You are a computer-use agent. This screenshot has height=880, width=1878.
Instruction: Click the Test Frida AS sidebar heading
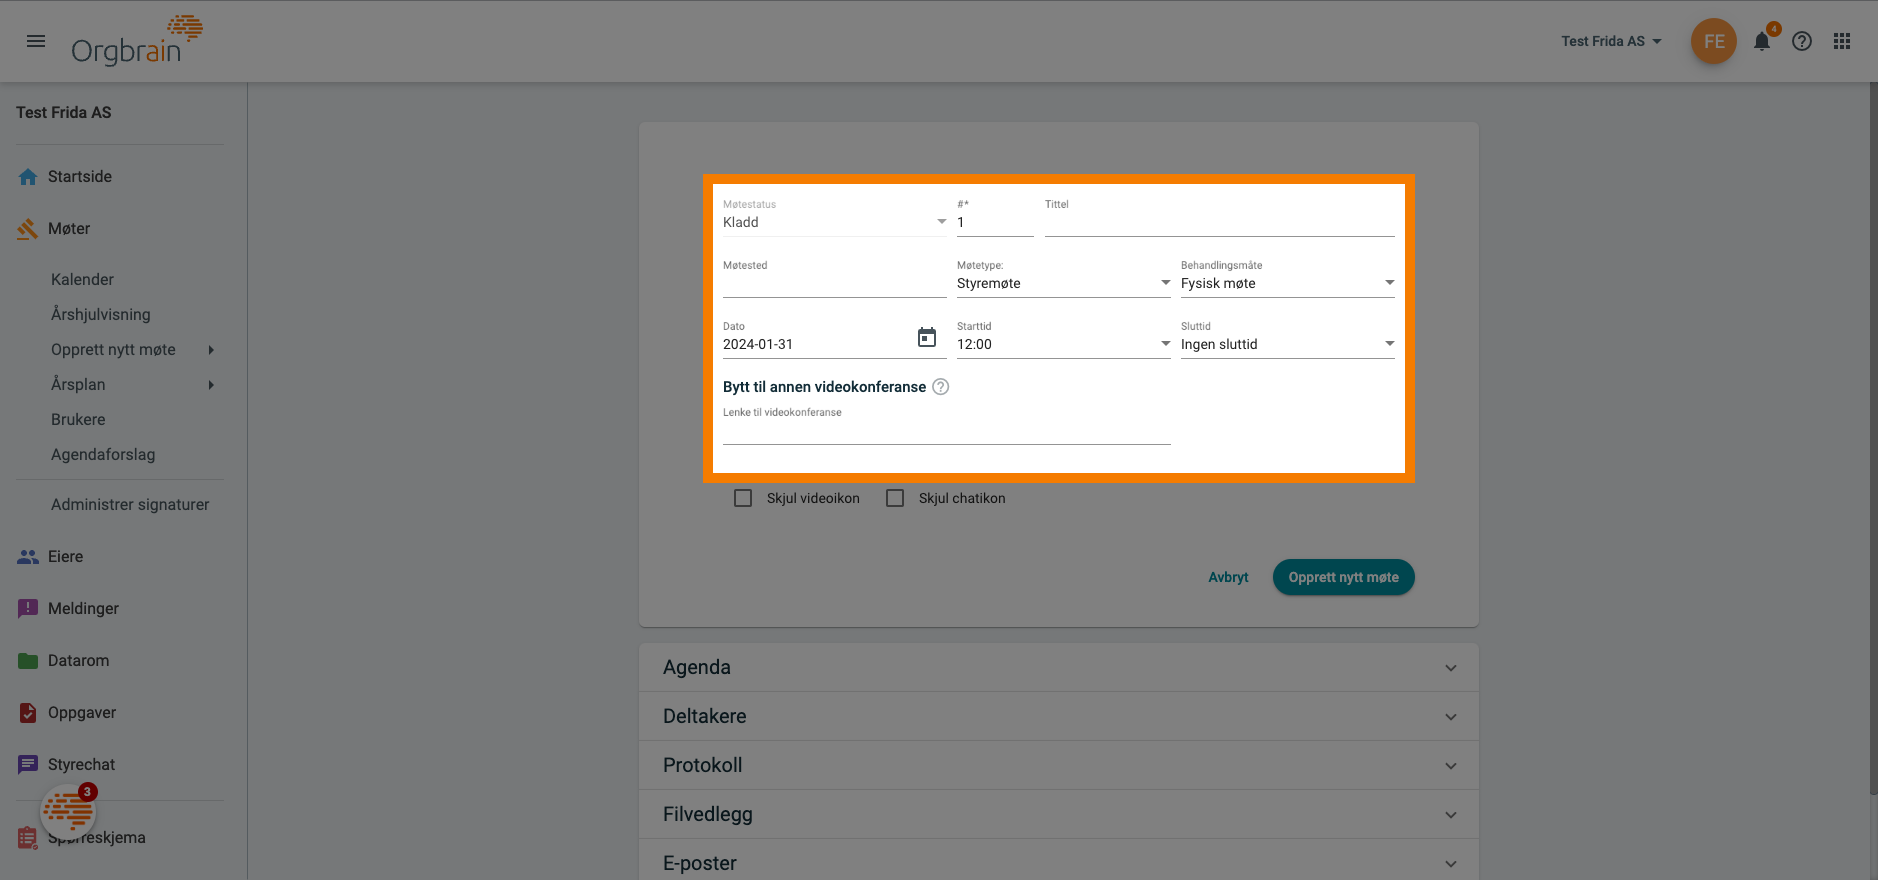[64, 113]
